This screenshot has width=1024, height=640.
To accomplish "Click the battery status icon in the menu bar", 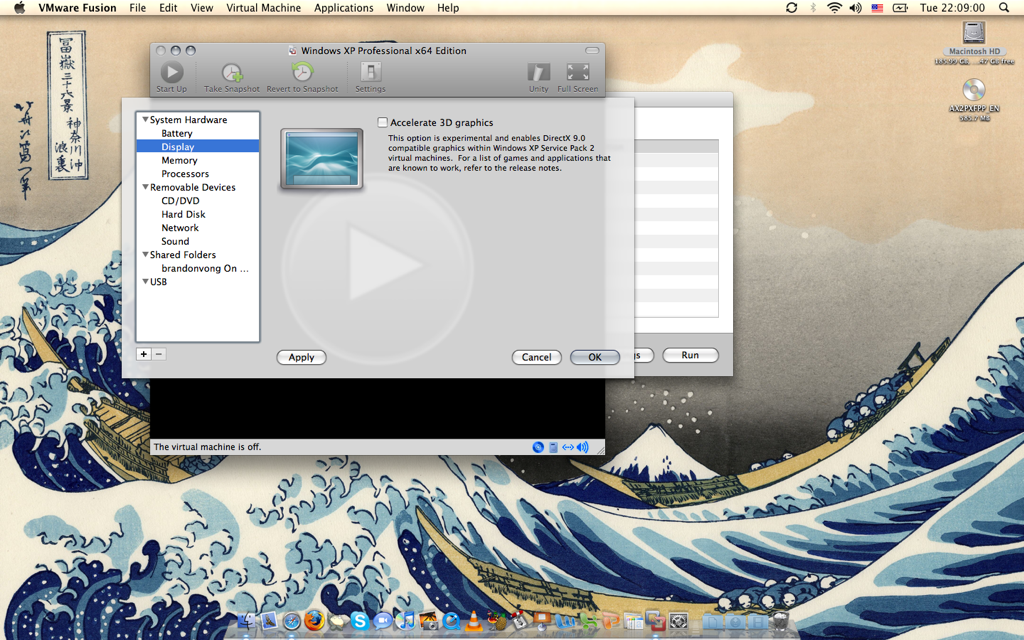I will (900, 8).
